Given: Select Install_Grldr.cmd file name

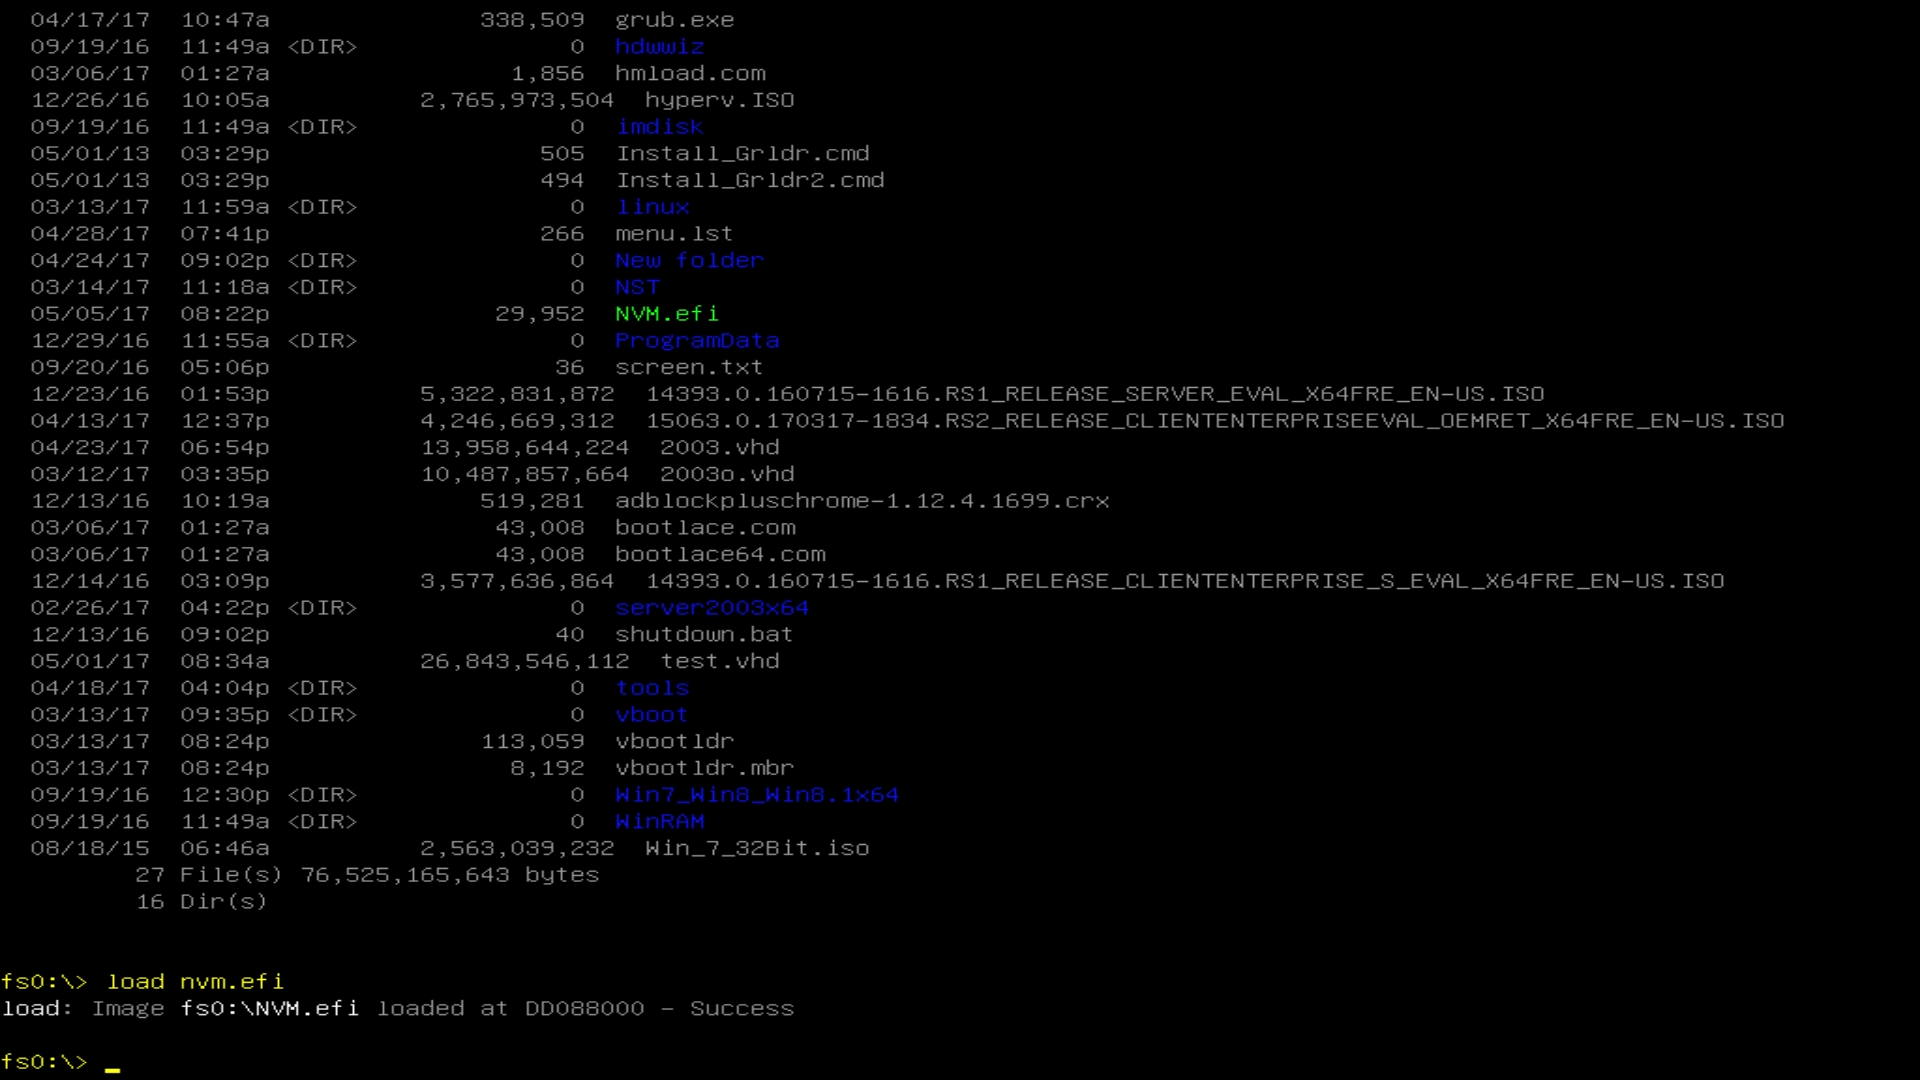Looking at the screenshot, I should (742, 154).
